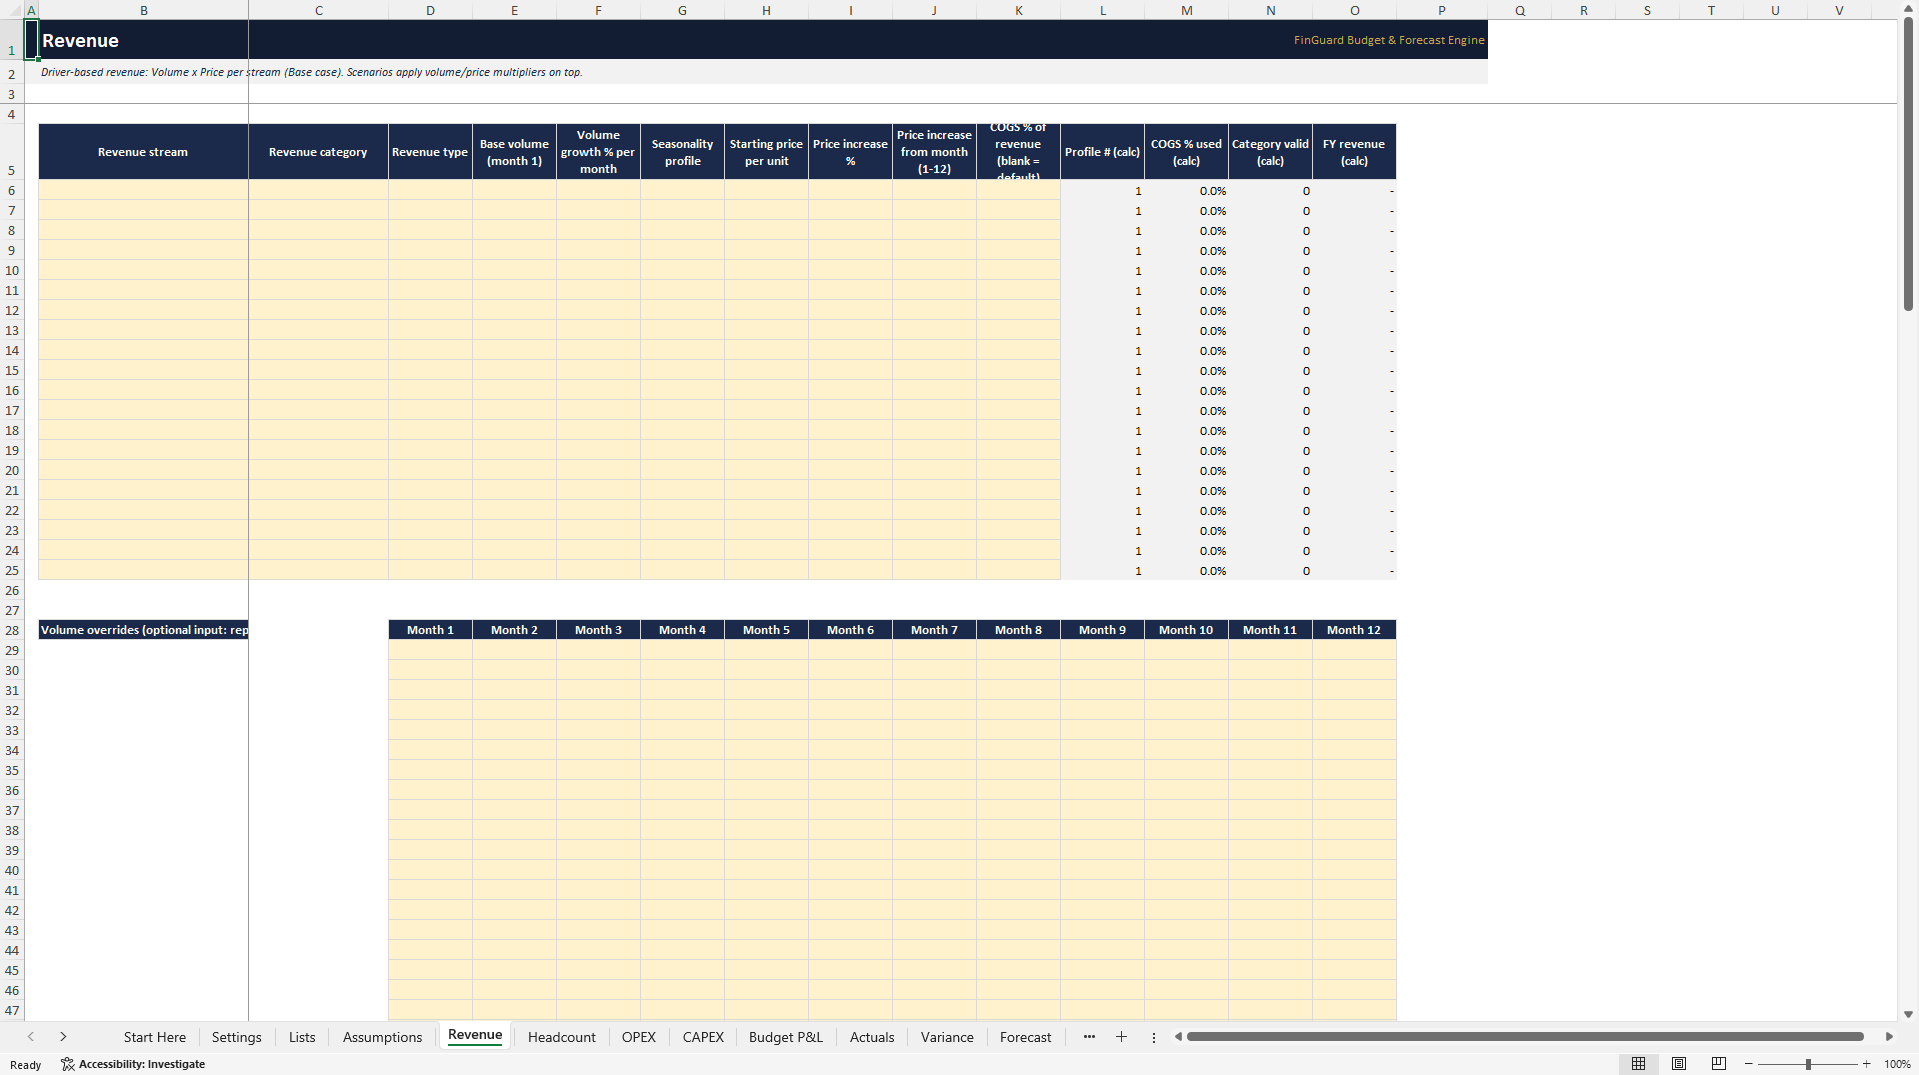
Task: Add a new sheet with plus icon
Action: pos(1121,1037)
